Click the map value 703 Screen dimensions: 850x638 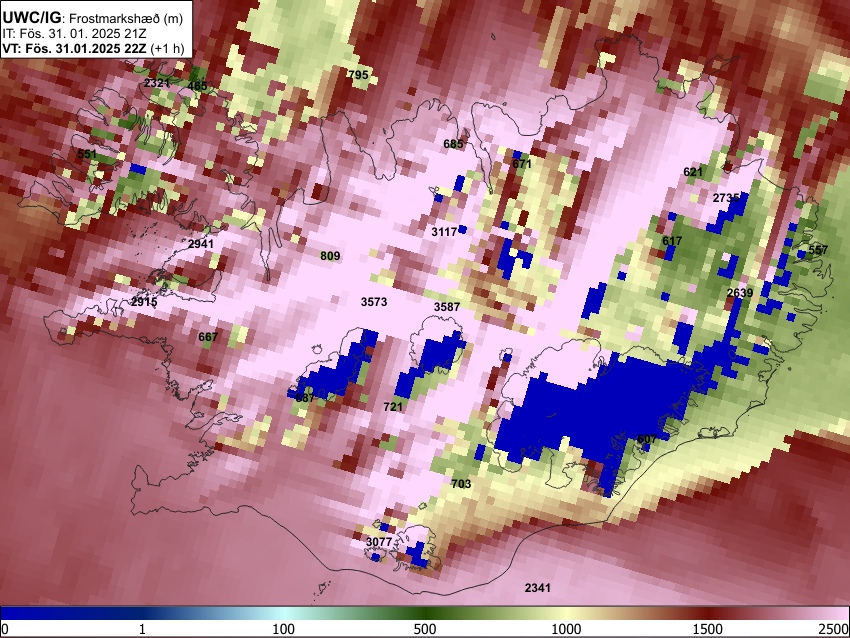(461, 484)
